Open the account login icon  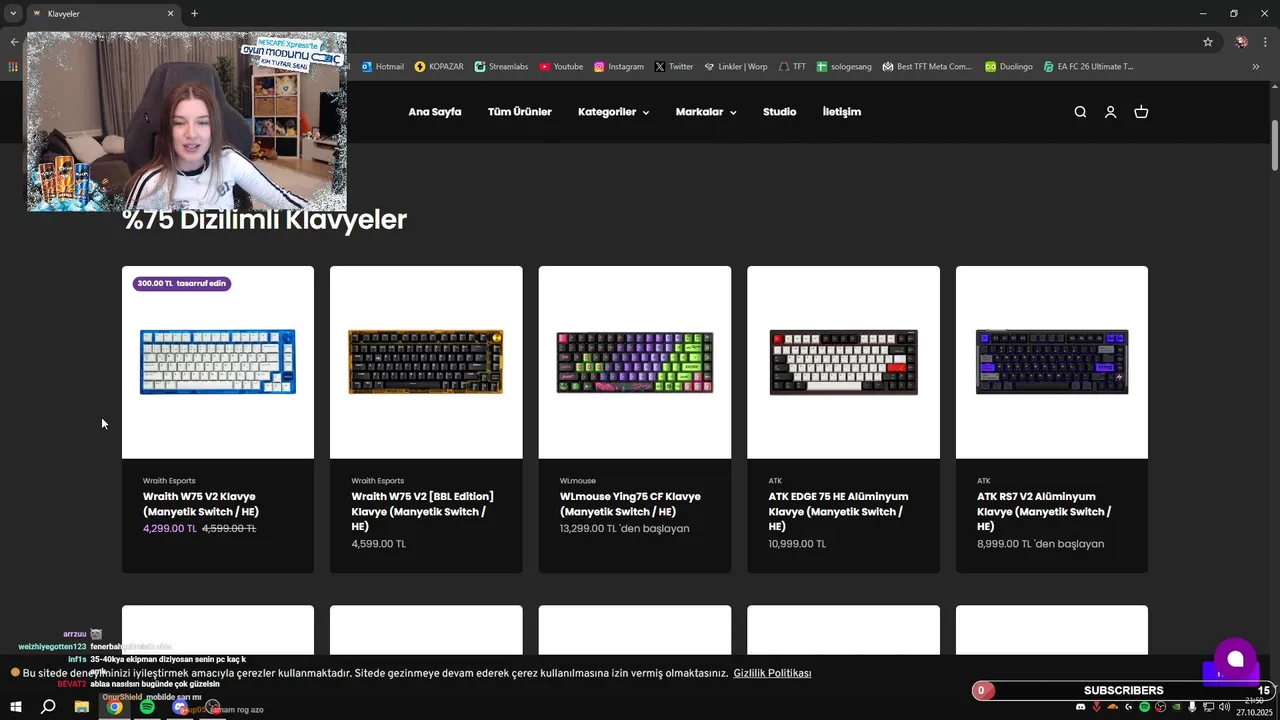[1110, 112]
